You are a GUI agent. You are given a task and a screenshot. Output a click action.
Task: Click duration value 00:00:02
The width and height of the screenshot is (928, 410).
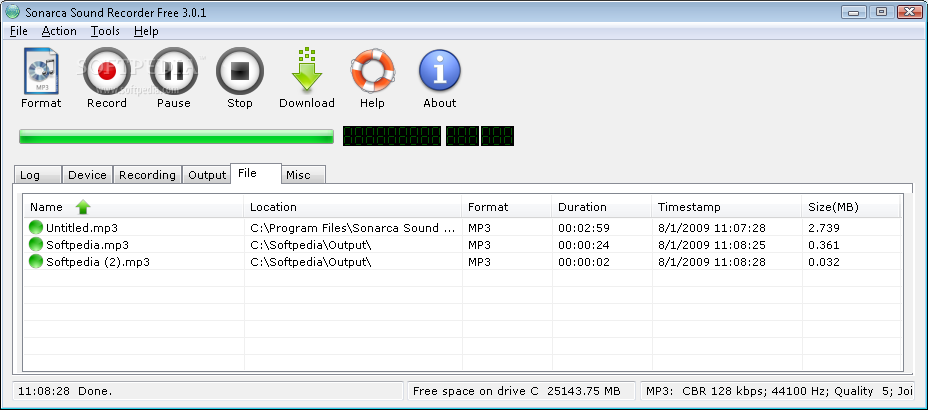coord(584,262)
